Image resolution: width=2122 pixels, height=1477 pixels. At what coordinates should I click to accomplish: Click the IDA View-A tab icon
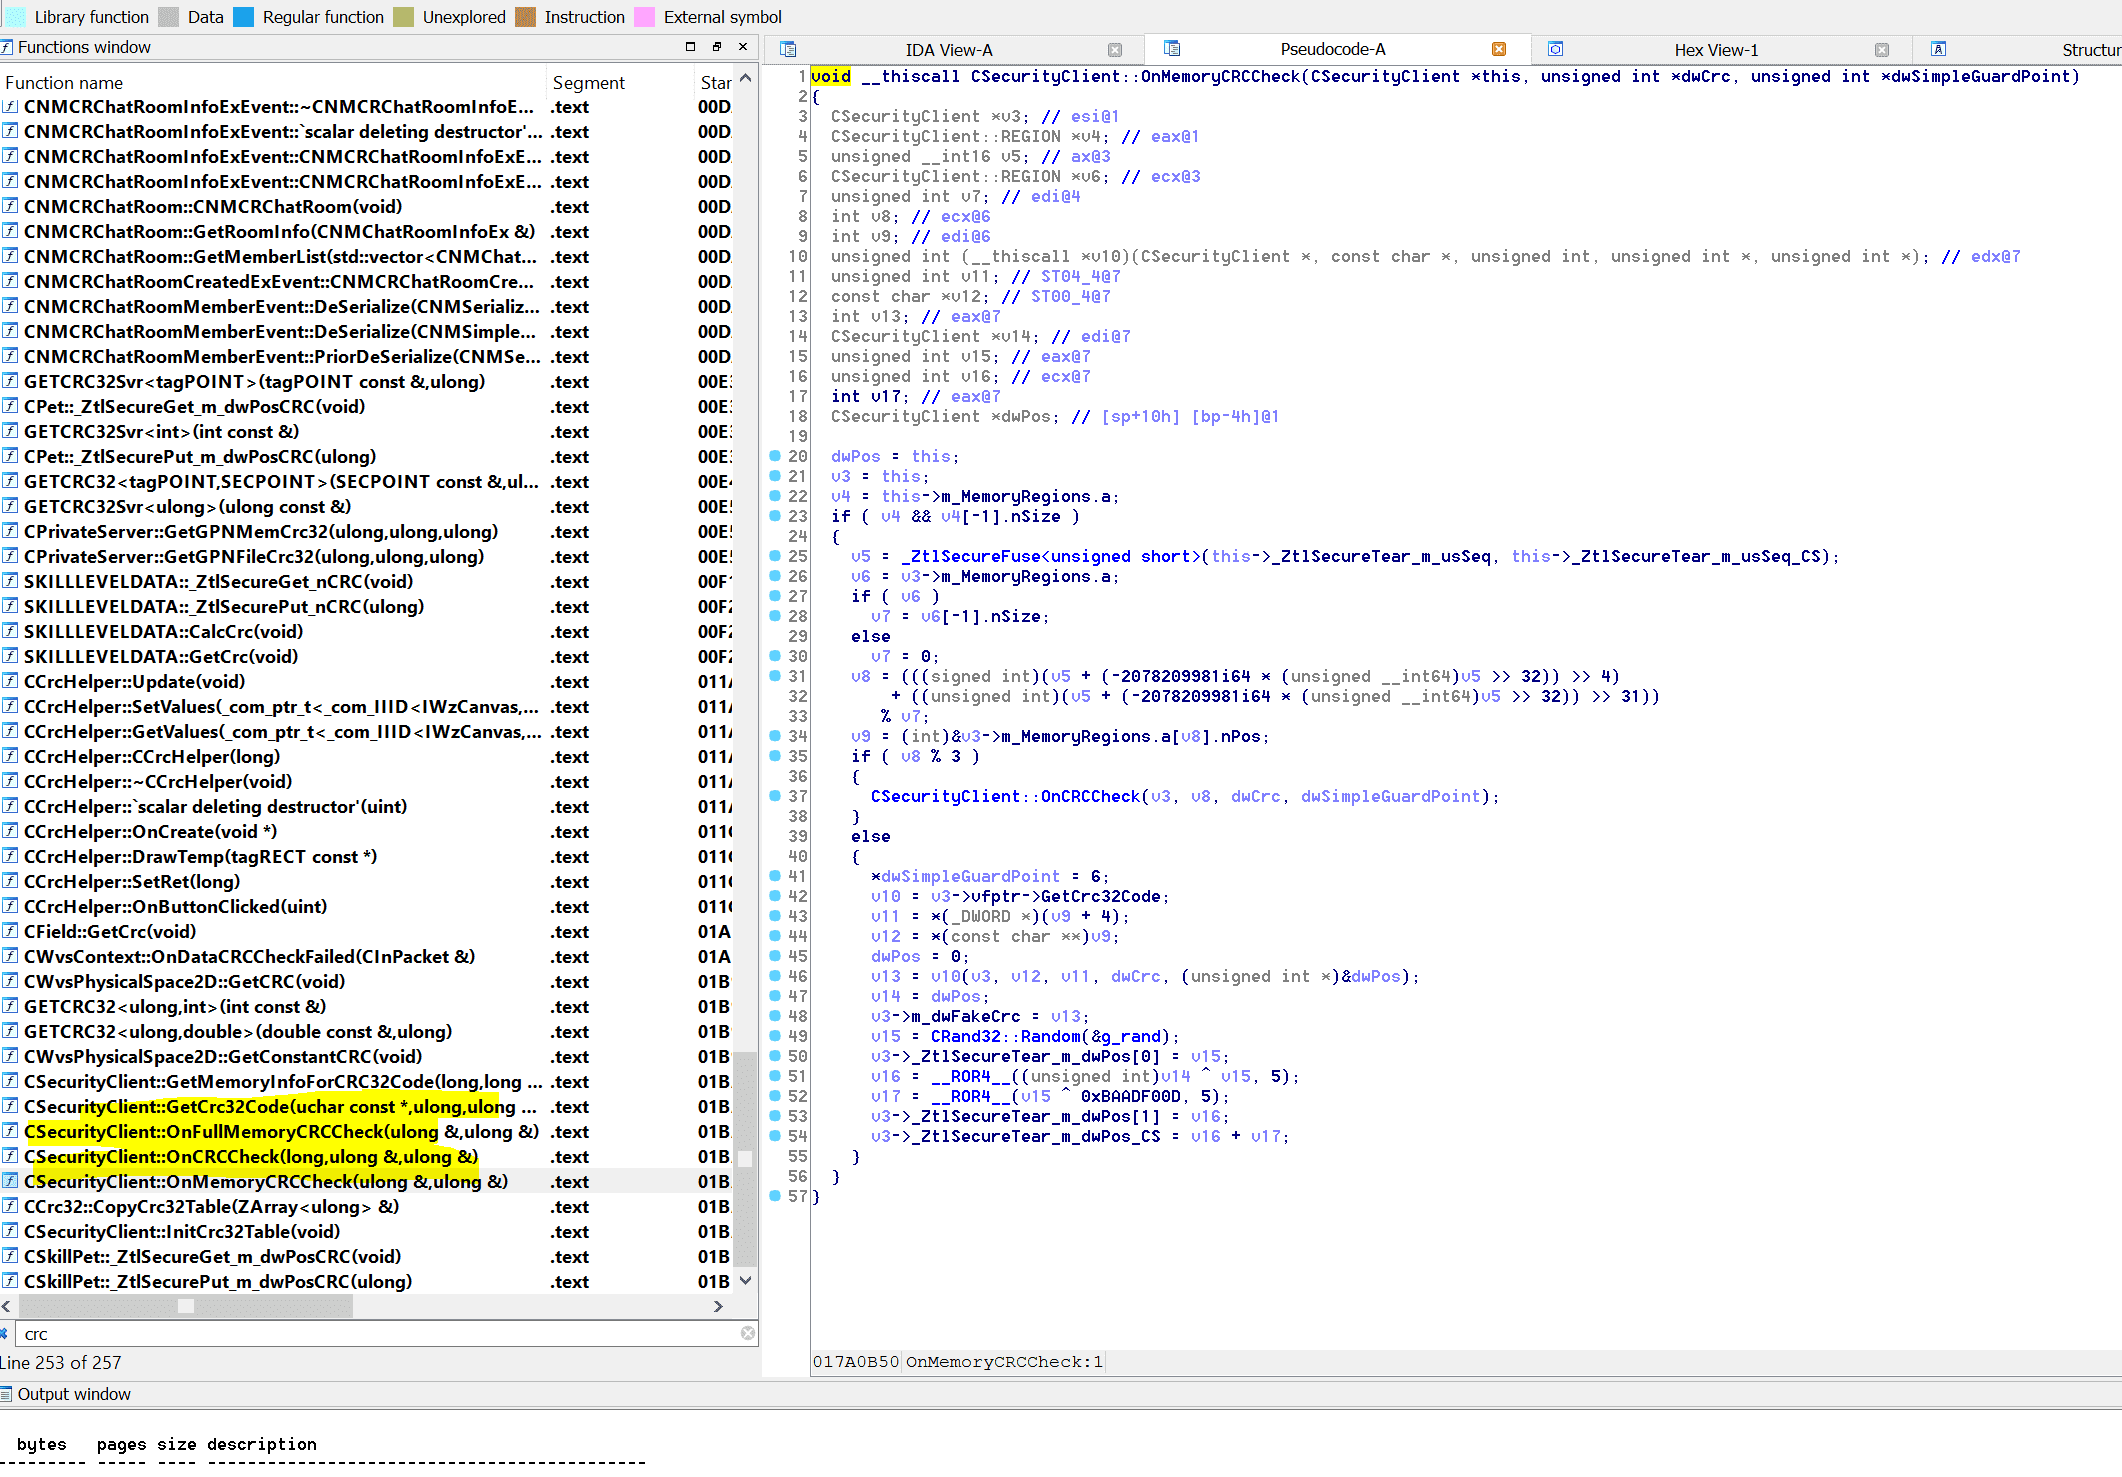(x=788, y=49)
